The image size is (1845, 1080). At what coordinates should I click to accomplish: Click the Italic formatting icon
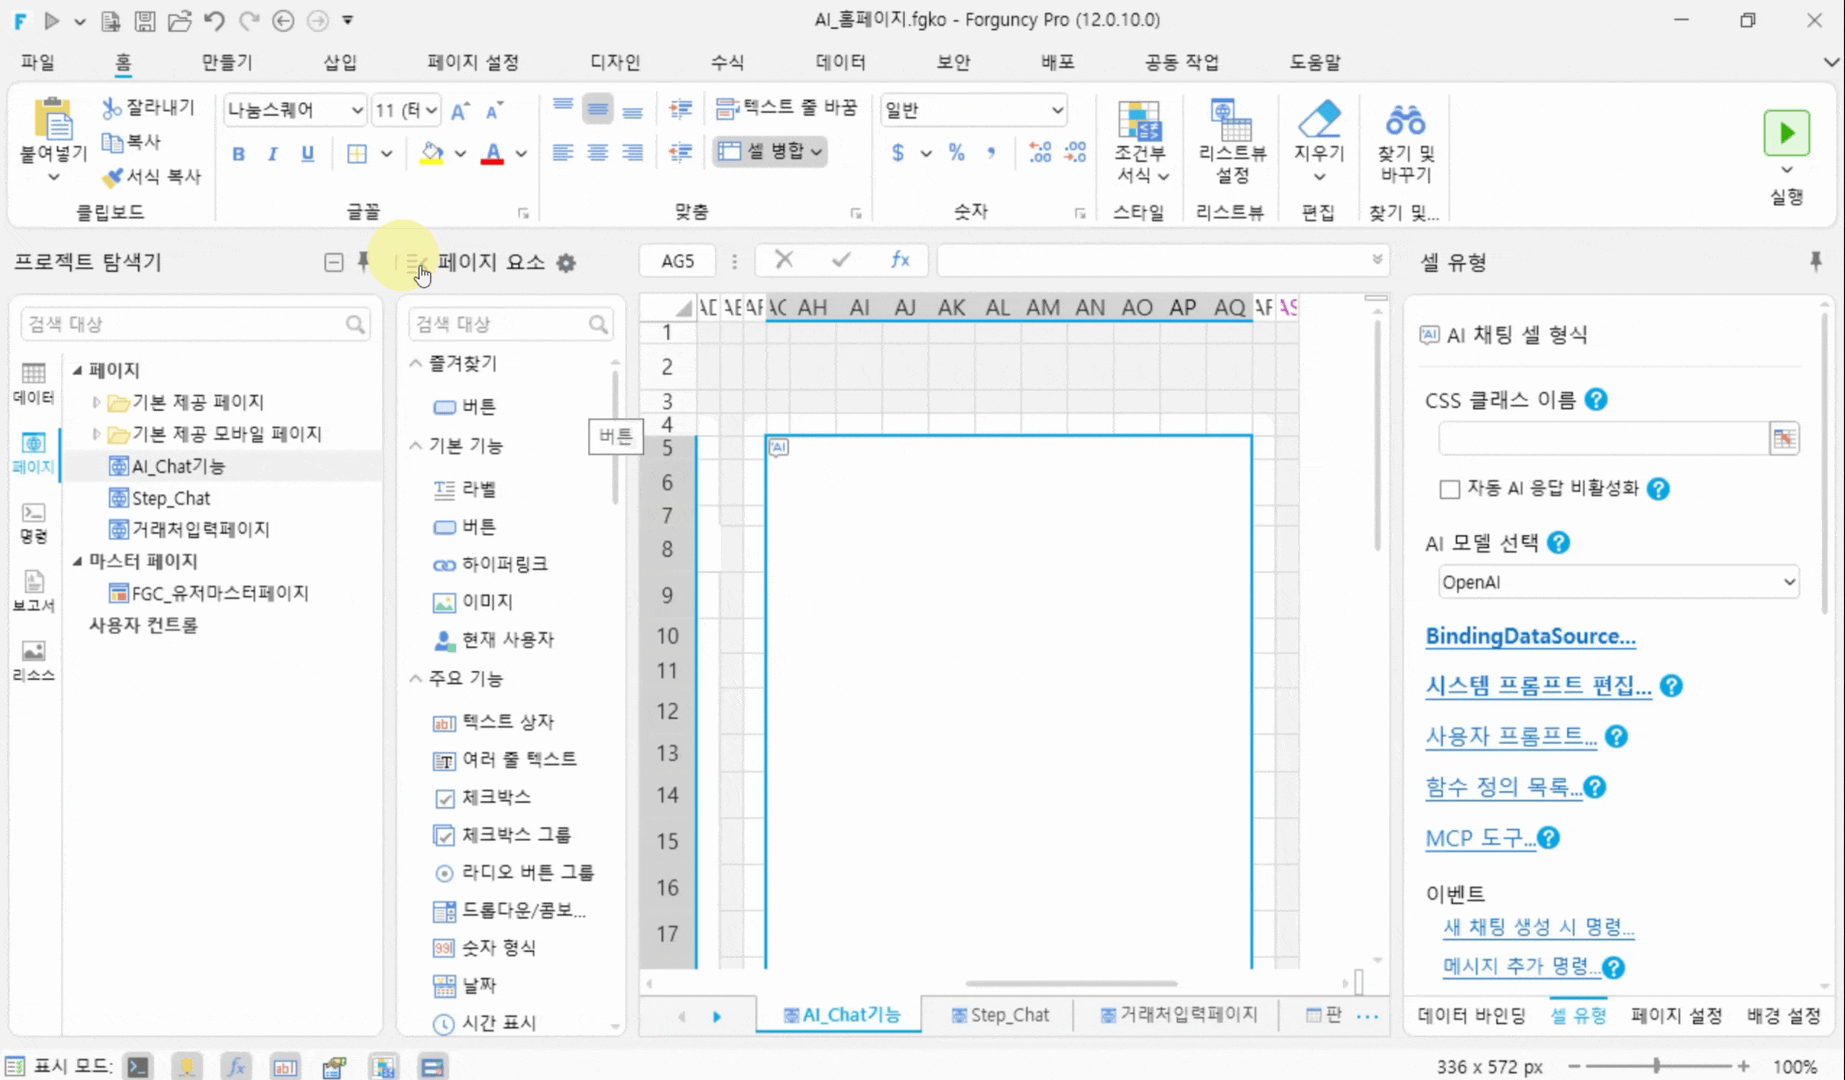point(272,154)
